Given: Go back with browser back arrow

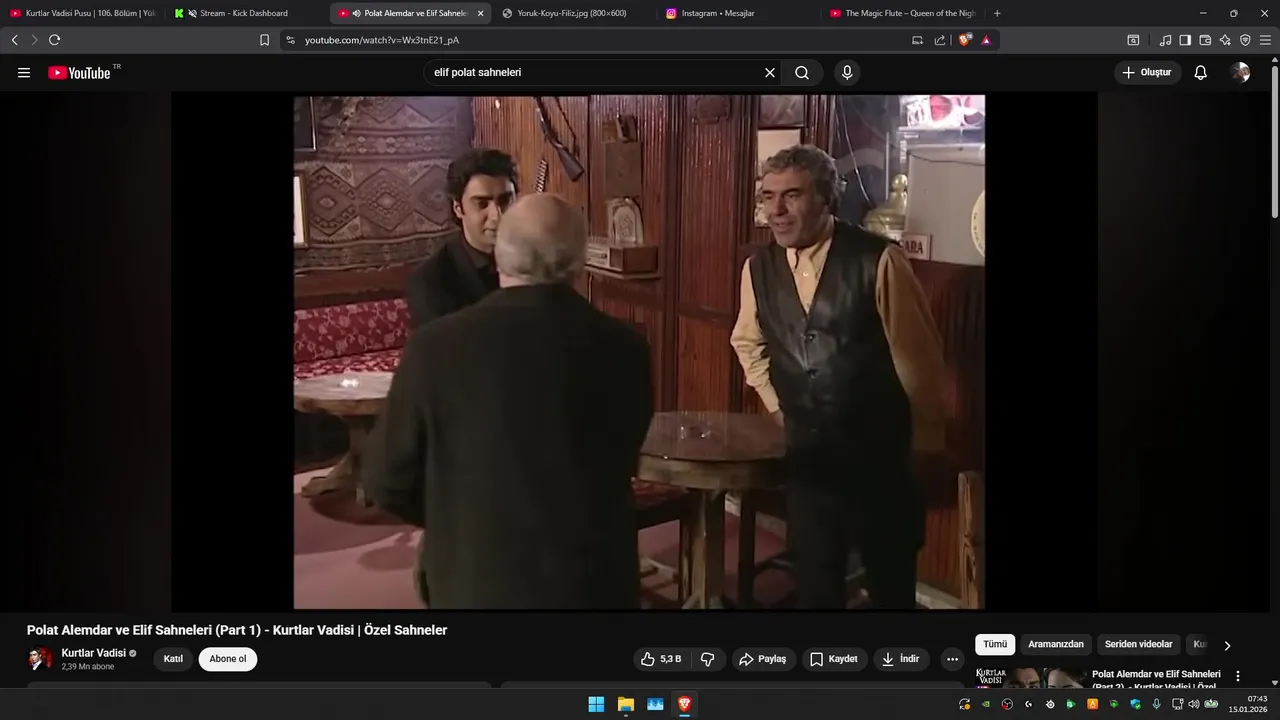Looking at the screenshot, I should (14, 40).
